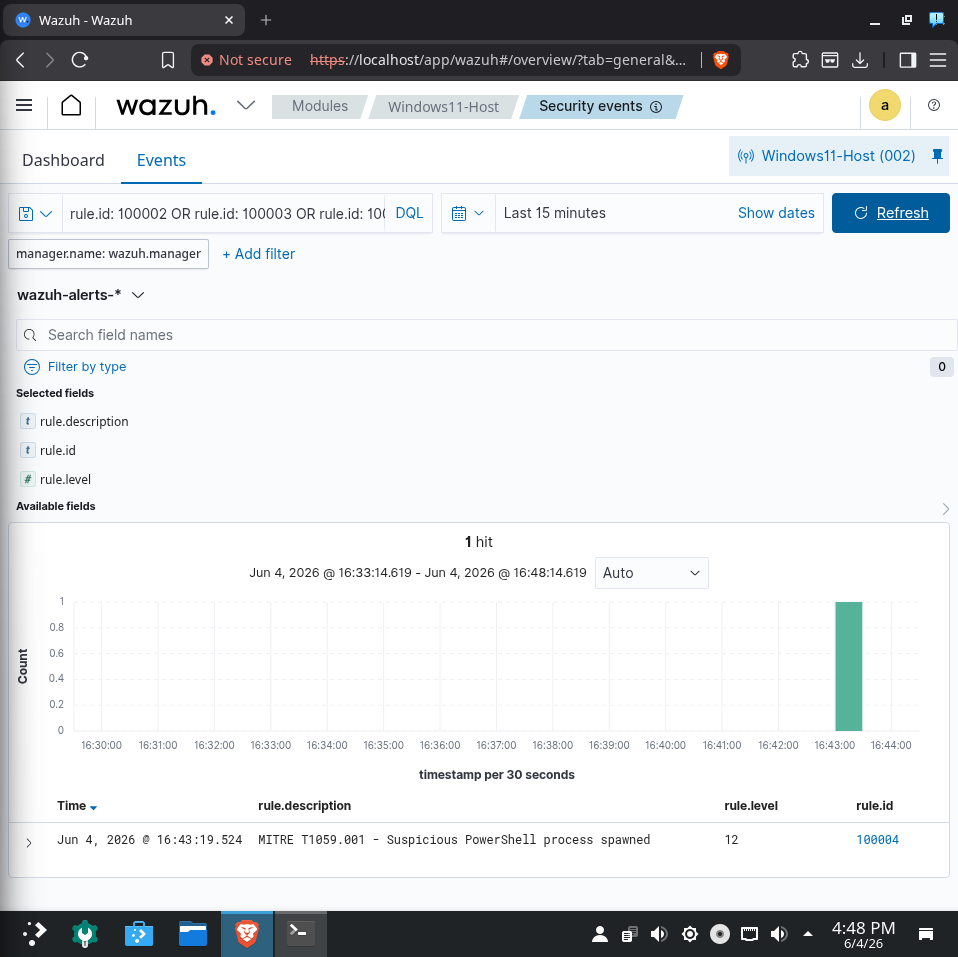Toggle the browser sidebar panel
The width and height of the screenshot is (958, 957).
point(907,60)
